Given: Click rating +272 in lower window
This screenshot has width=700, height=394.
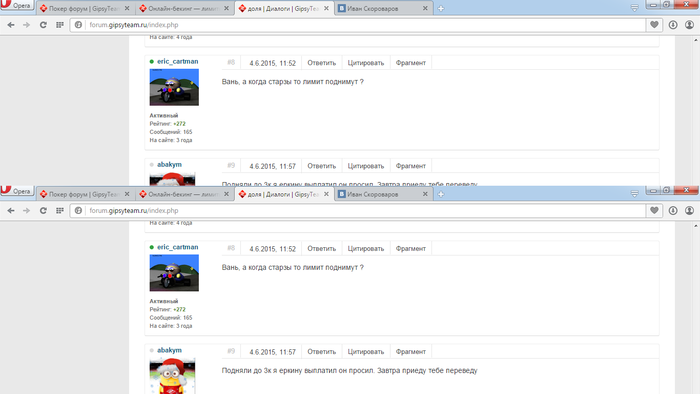Looking at the screenshot, I should 179,309.
